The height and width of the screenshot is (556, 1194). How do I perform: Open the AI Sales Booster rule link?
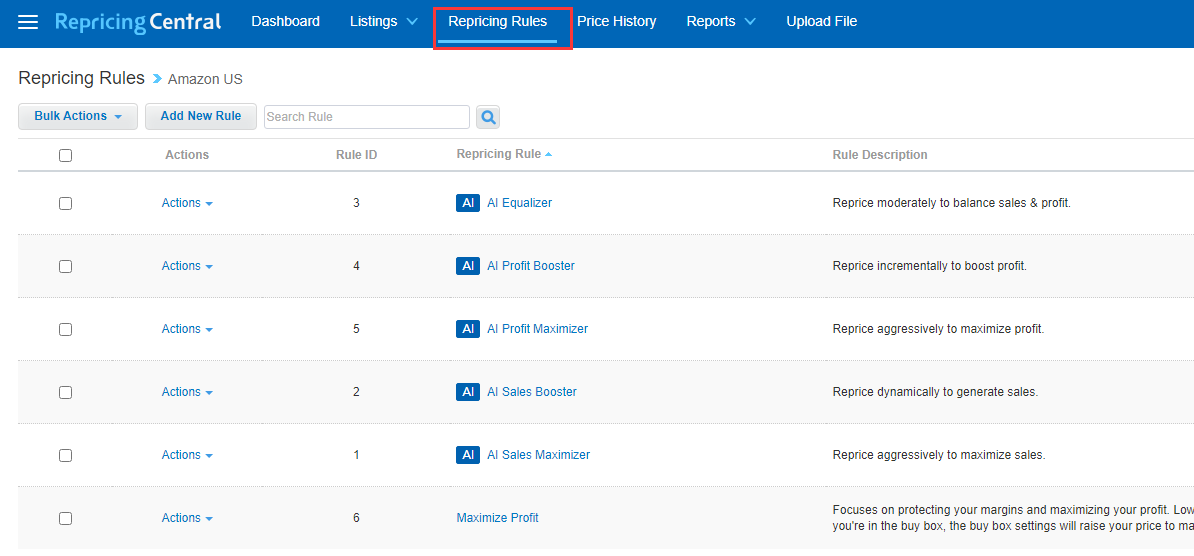click(x=532, y=391)
